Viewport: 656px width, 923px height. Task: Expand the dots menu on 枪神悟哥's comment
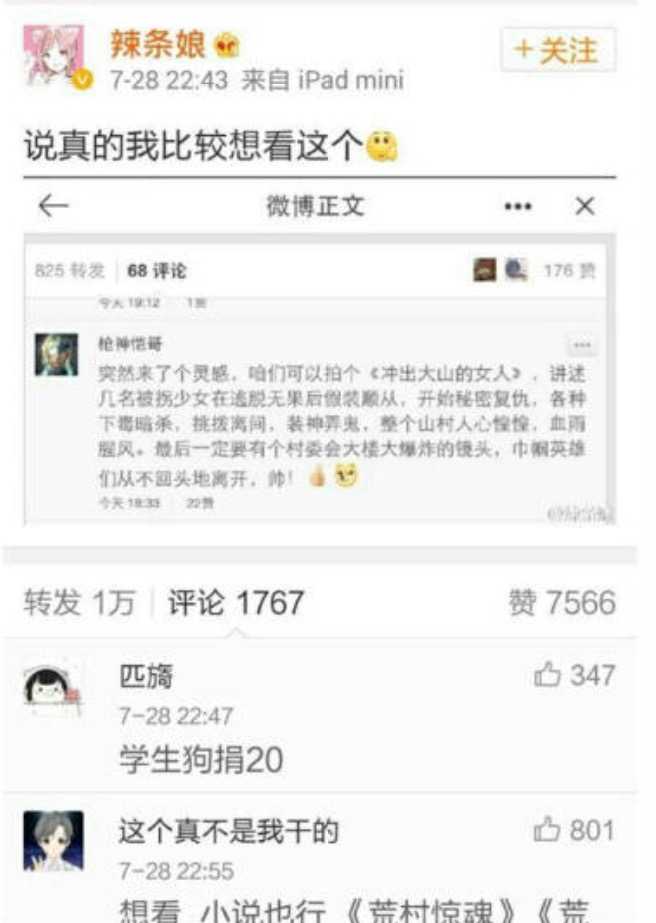(x=582, y=345)
